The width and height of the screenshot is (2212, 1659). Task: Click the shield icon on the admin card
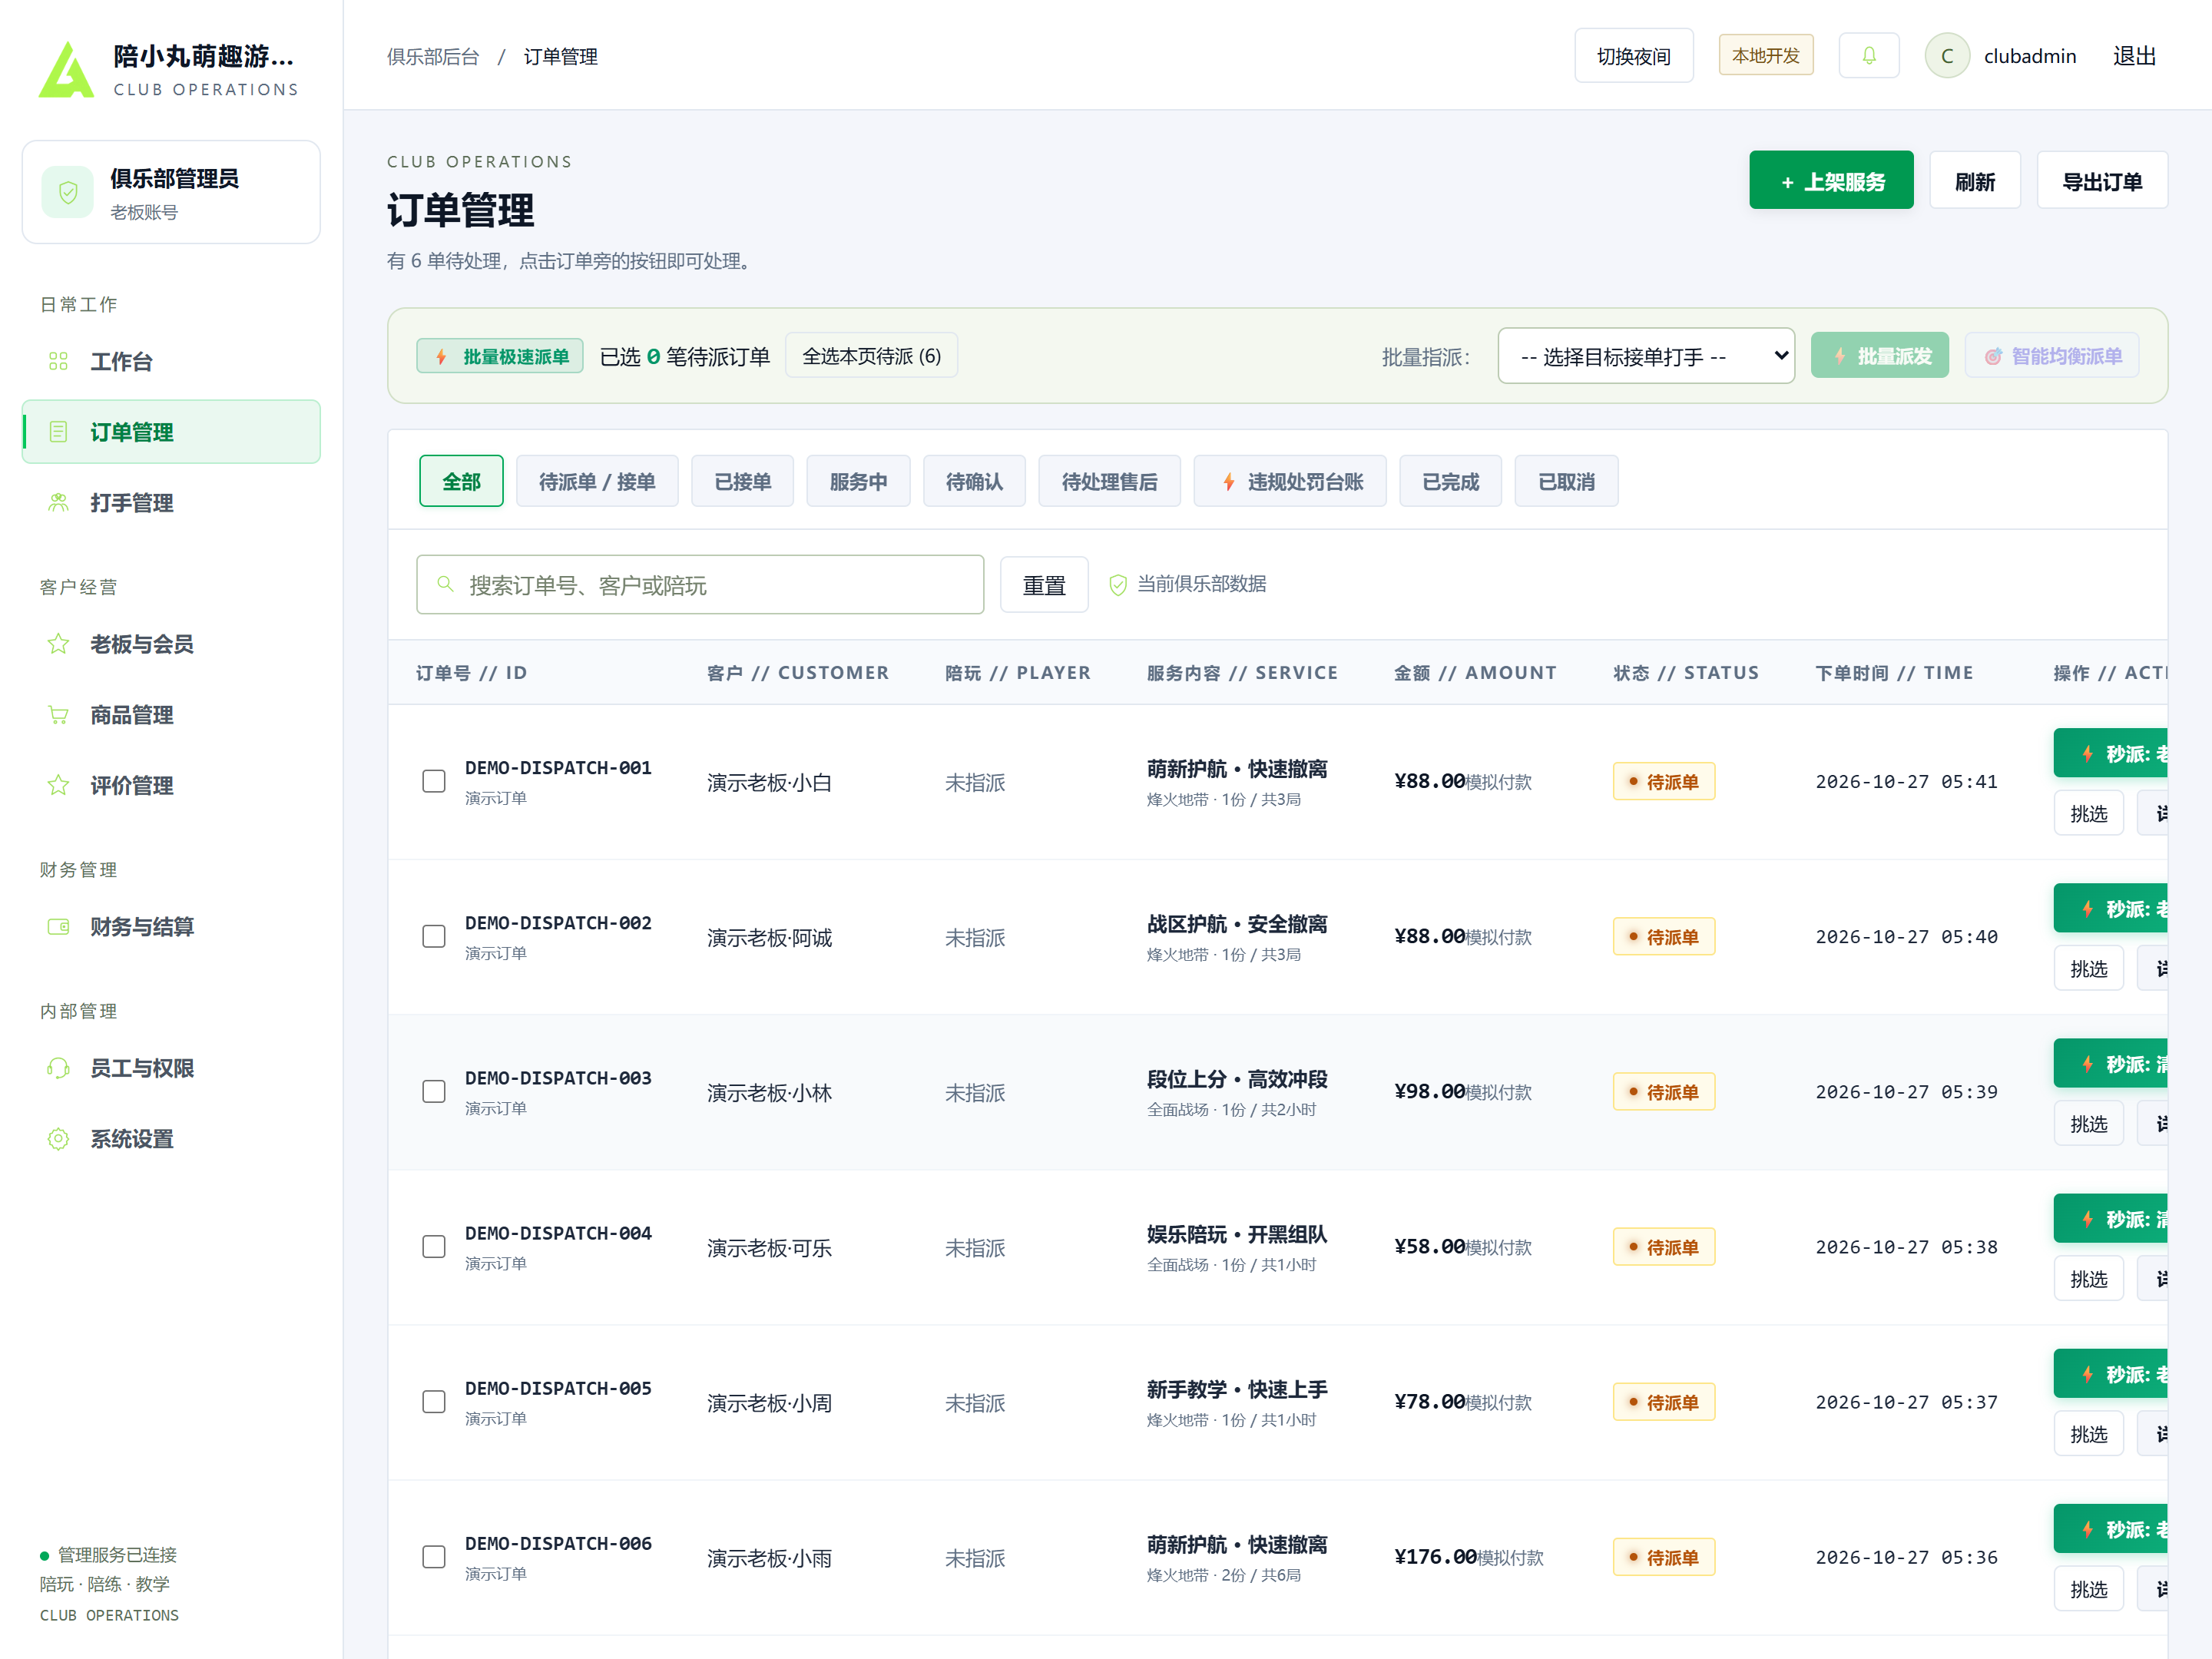coord(68,192)
